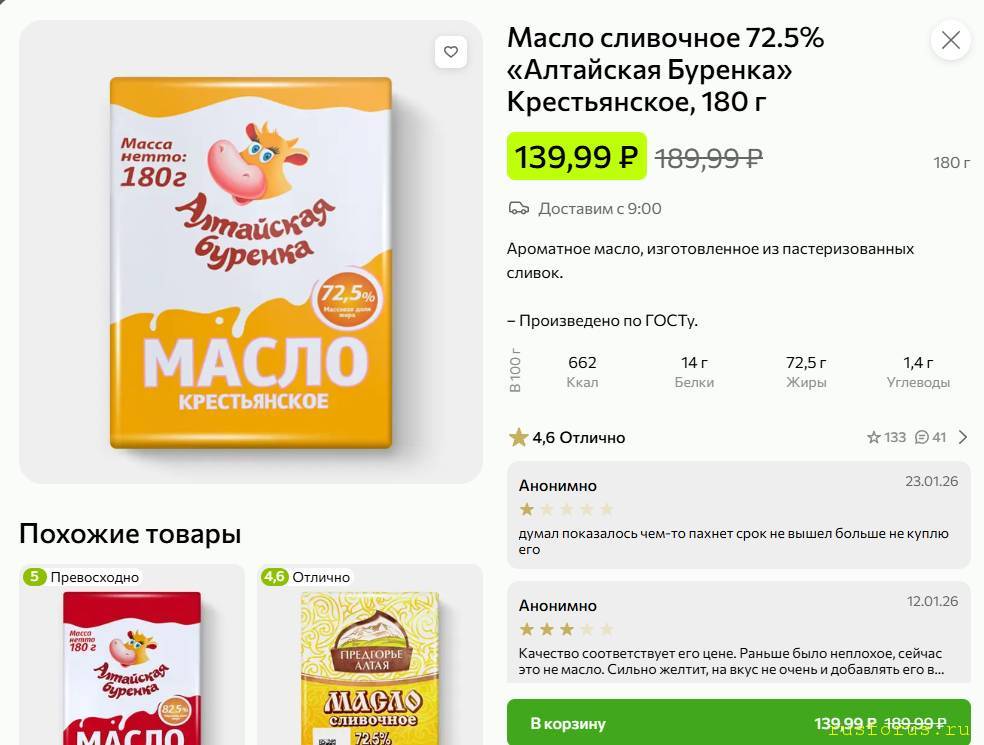
Task: Expand the truncated review dated 12.01.26
Action: tap(738, 662)
